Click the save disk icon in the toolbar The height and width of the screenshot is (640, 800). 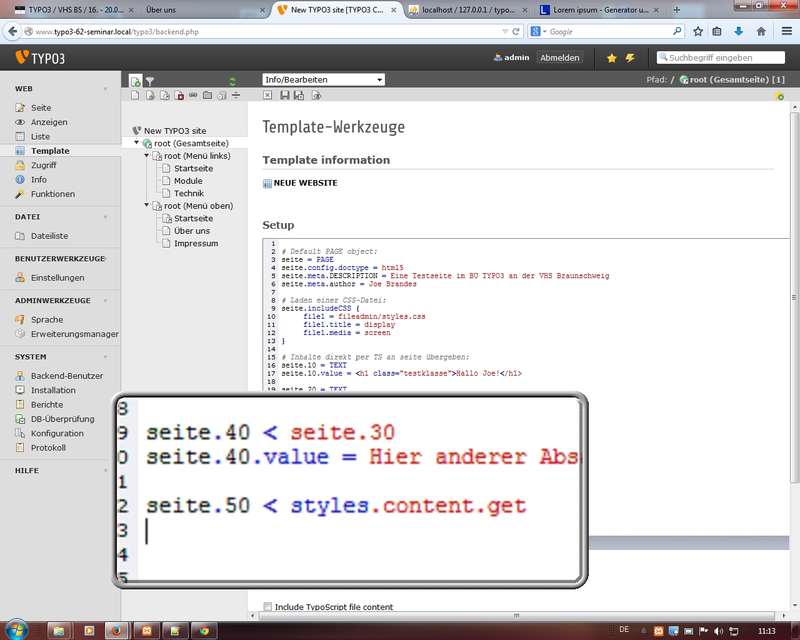[x=285, y=96]
